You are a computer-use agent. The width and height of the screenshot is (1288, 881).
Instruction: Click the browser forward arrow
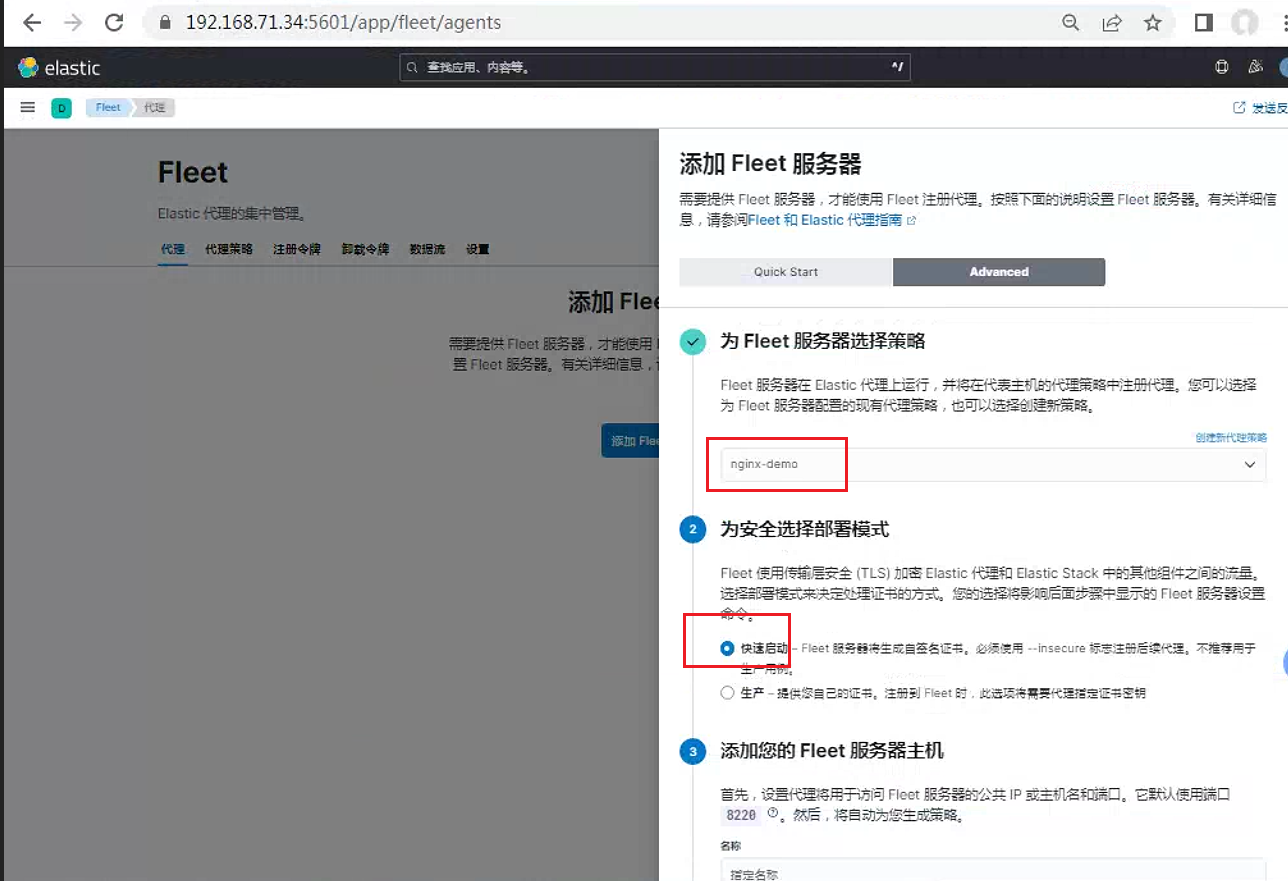click(72, 22)
